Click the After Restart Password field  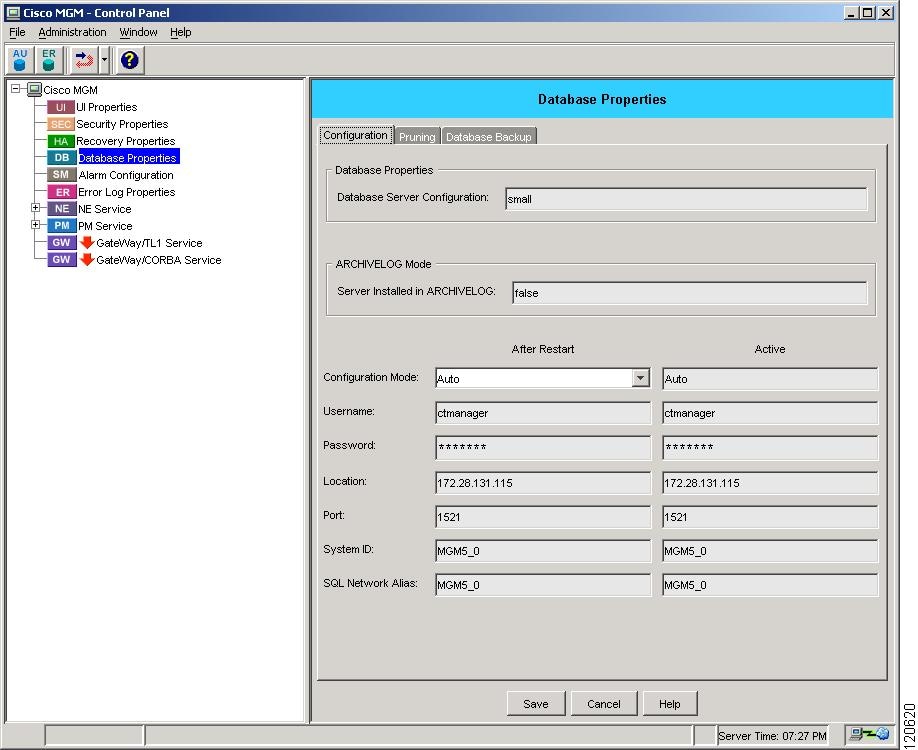pyautogui.click(x=542, y=447)
